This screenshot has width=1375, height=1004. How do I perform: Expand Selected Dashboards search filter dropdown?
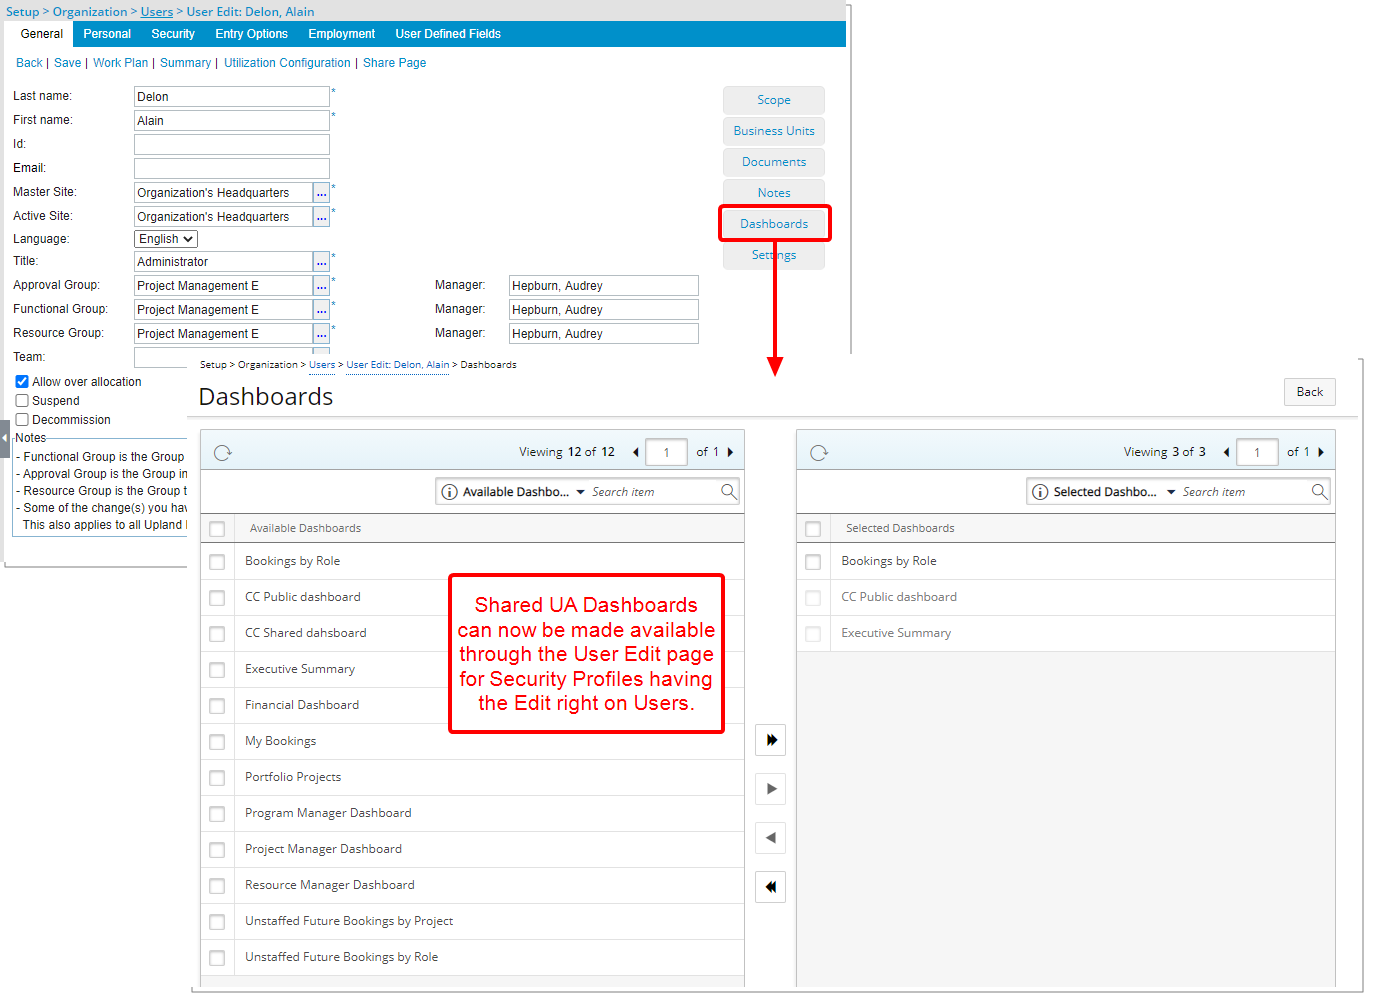tap(1171, 492)
